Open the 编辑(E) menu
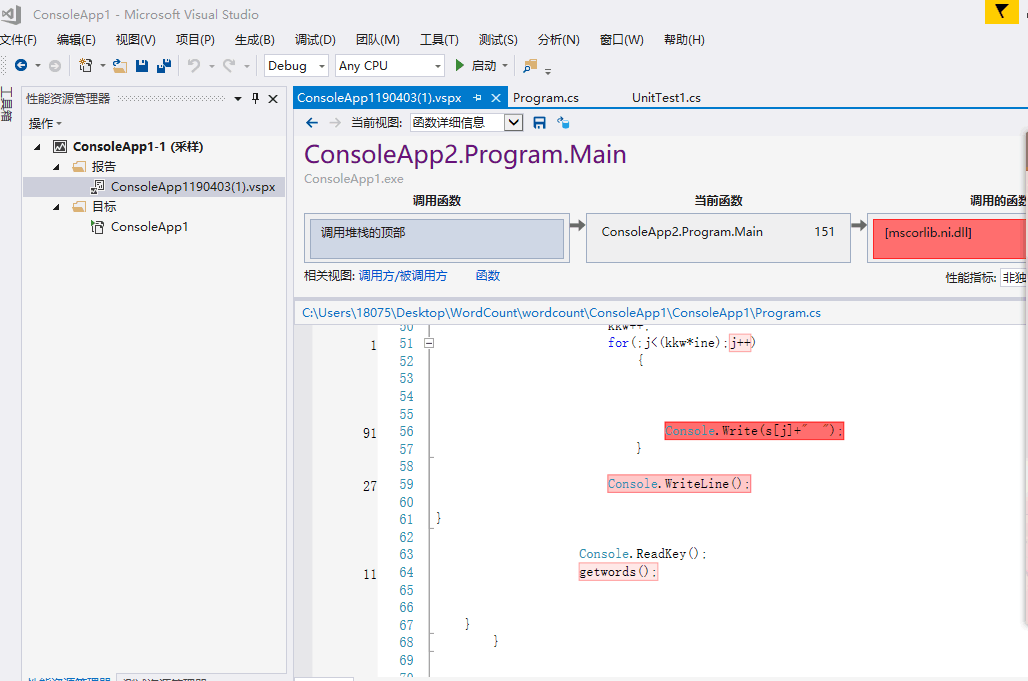This screenshot has height=681, width=1028. click(76, 39)
